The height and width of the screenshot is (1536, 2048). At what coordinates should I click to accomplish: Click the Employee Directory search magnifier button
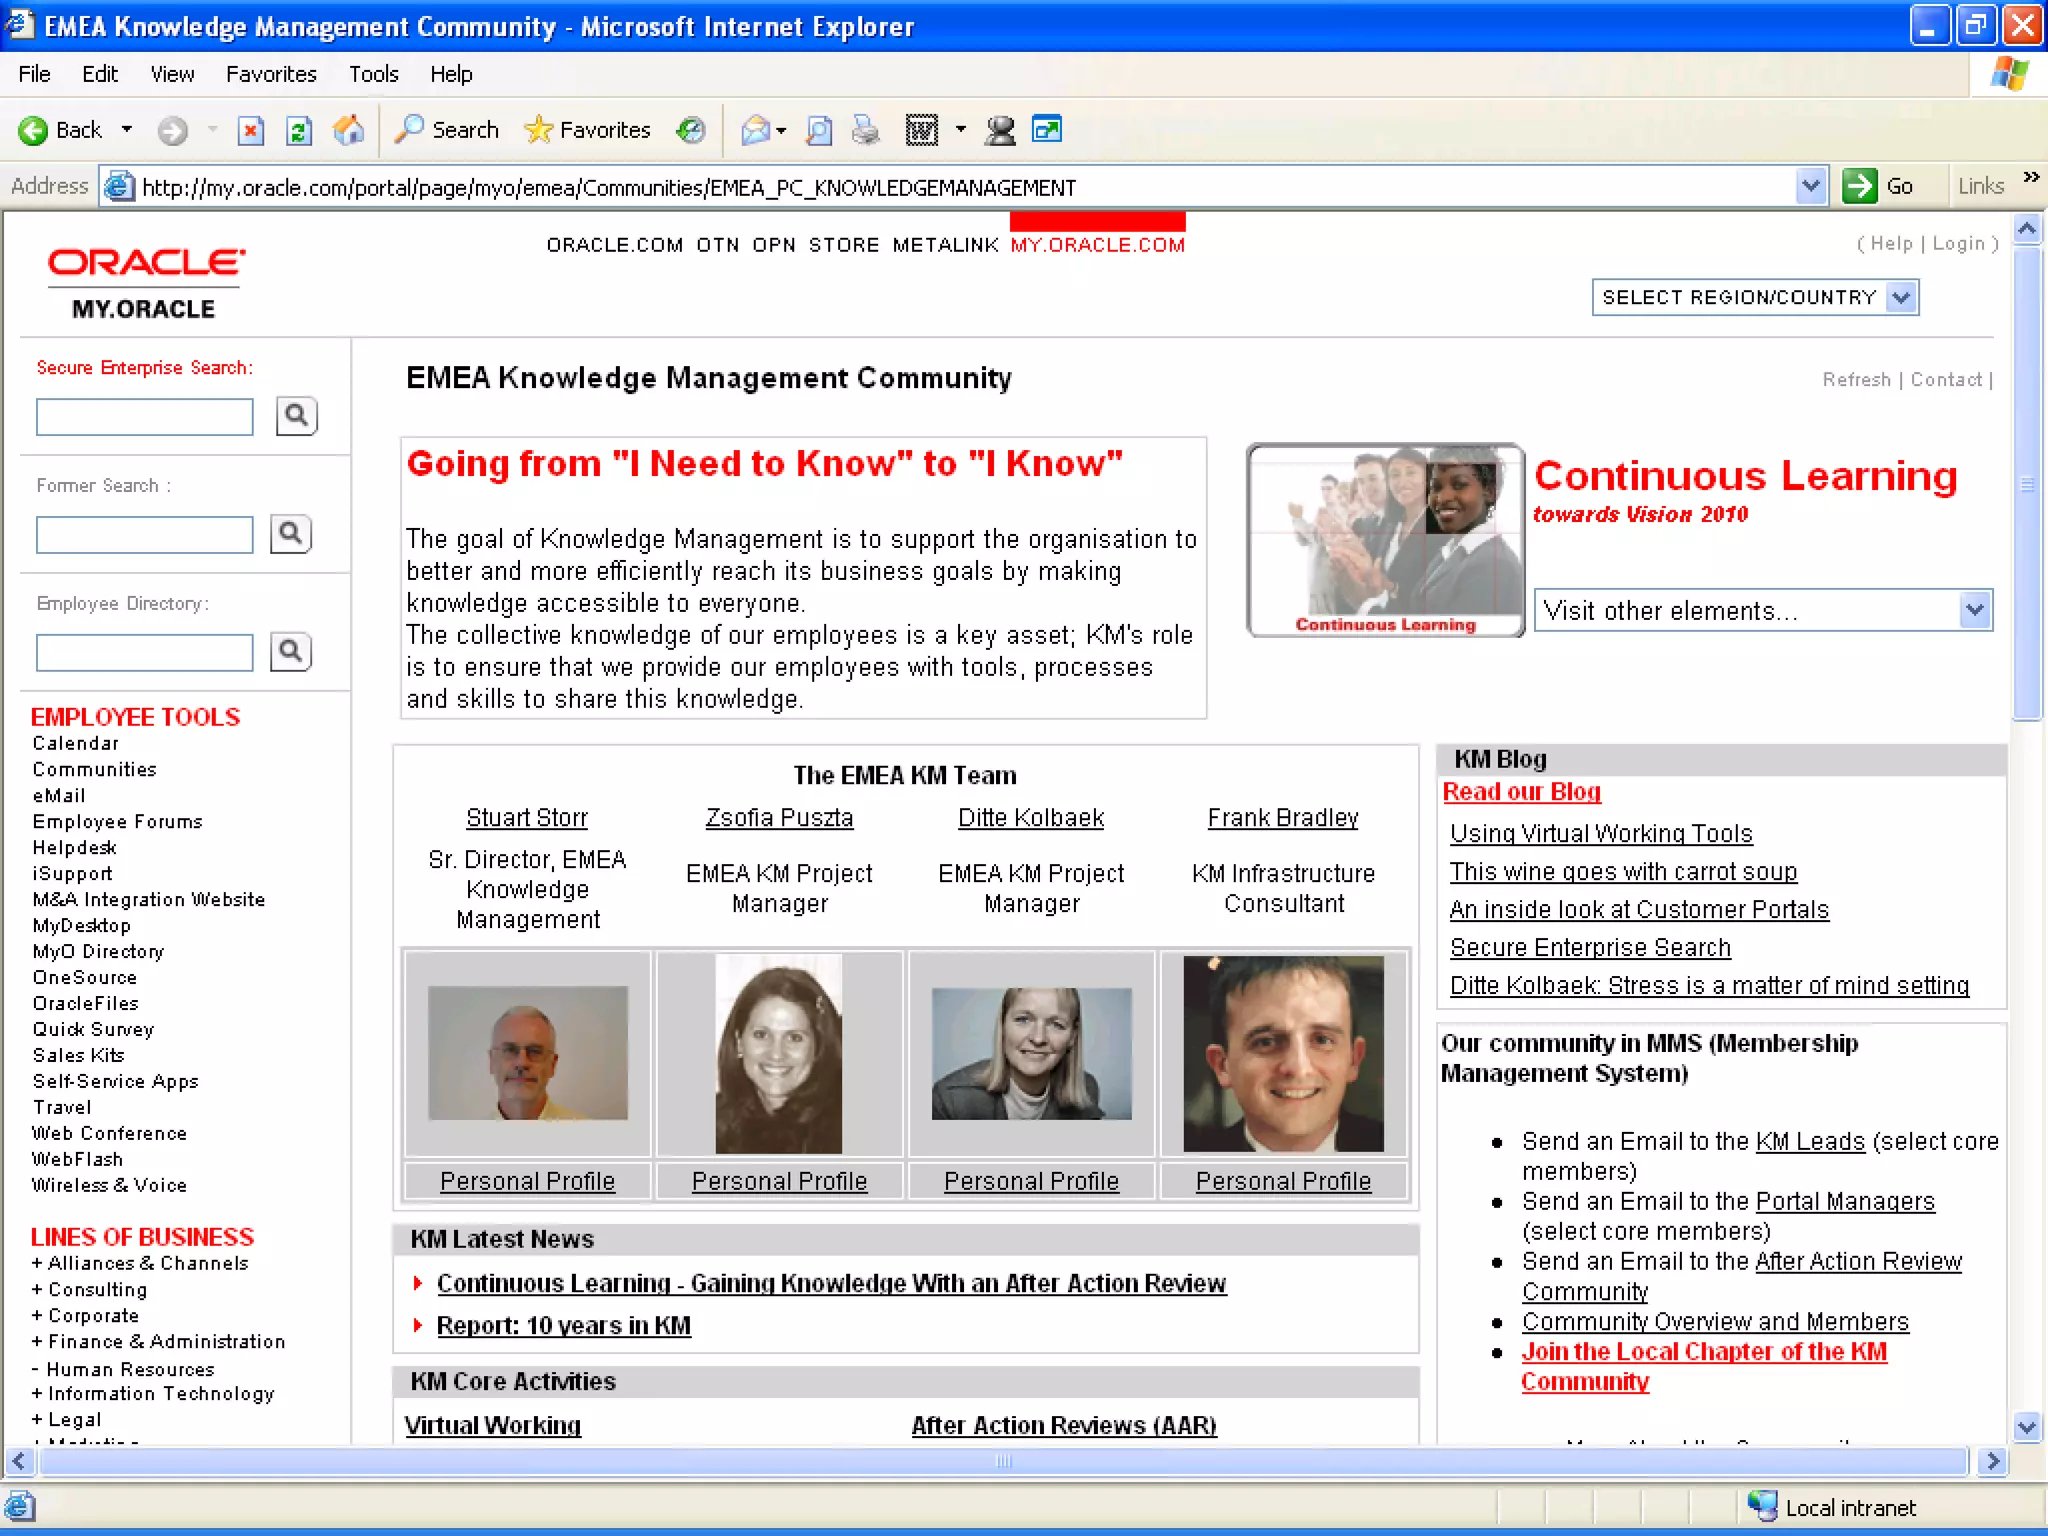pyautogui.click(x=291, y=652)
